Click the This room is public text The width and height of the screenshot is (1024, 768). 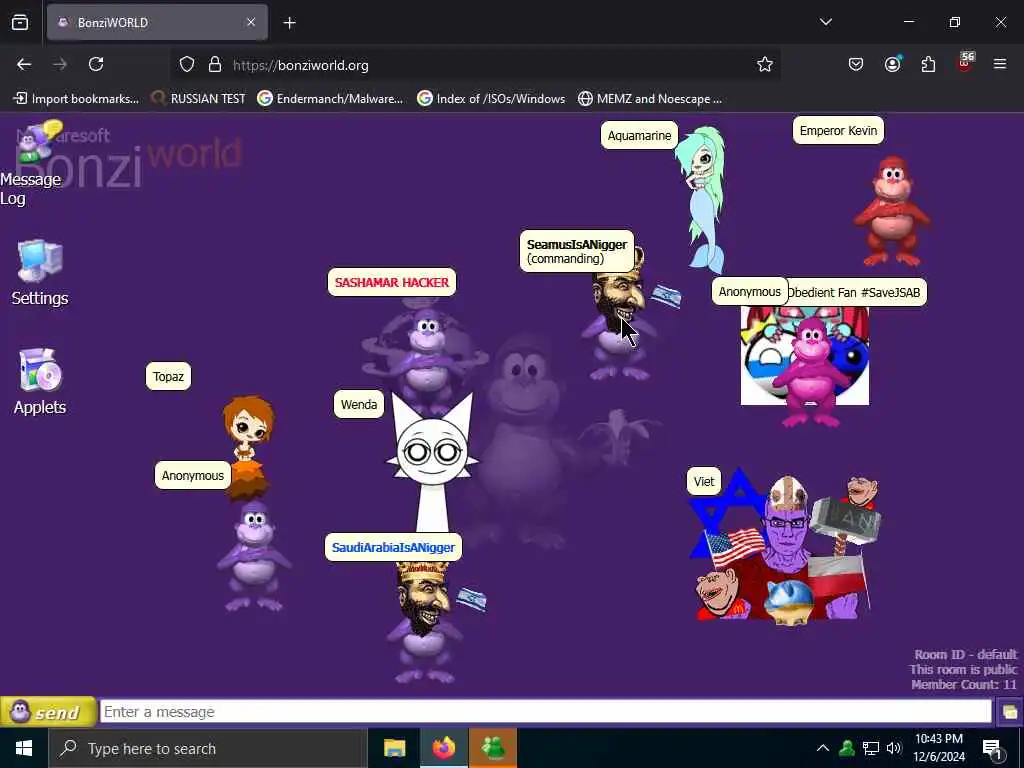[x=963, y=669]
